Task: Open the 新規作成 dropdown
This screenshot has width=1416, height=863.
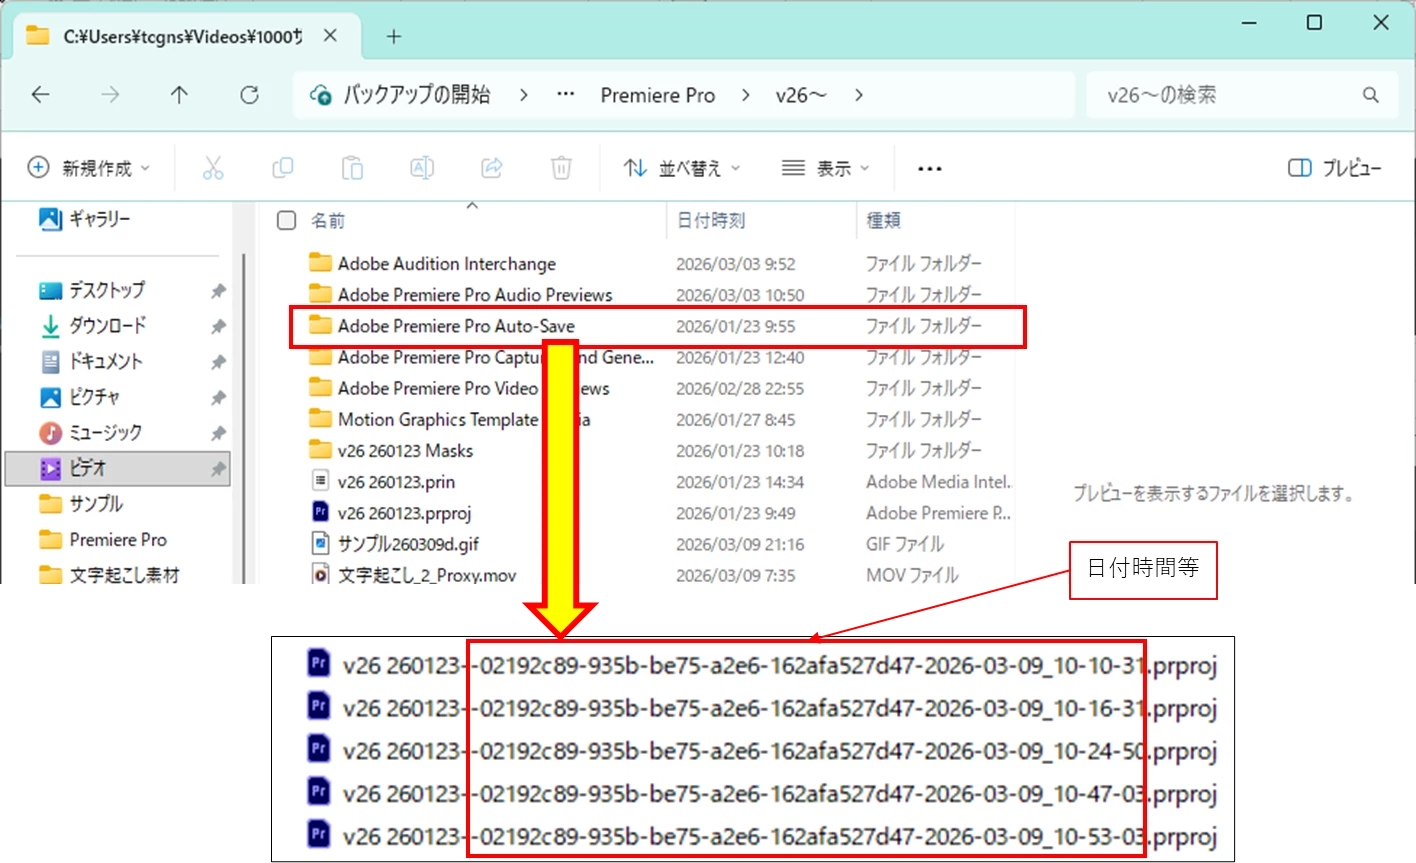Action: (88, 168)
